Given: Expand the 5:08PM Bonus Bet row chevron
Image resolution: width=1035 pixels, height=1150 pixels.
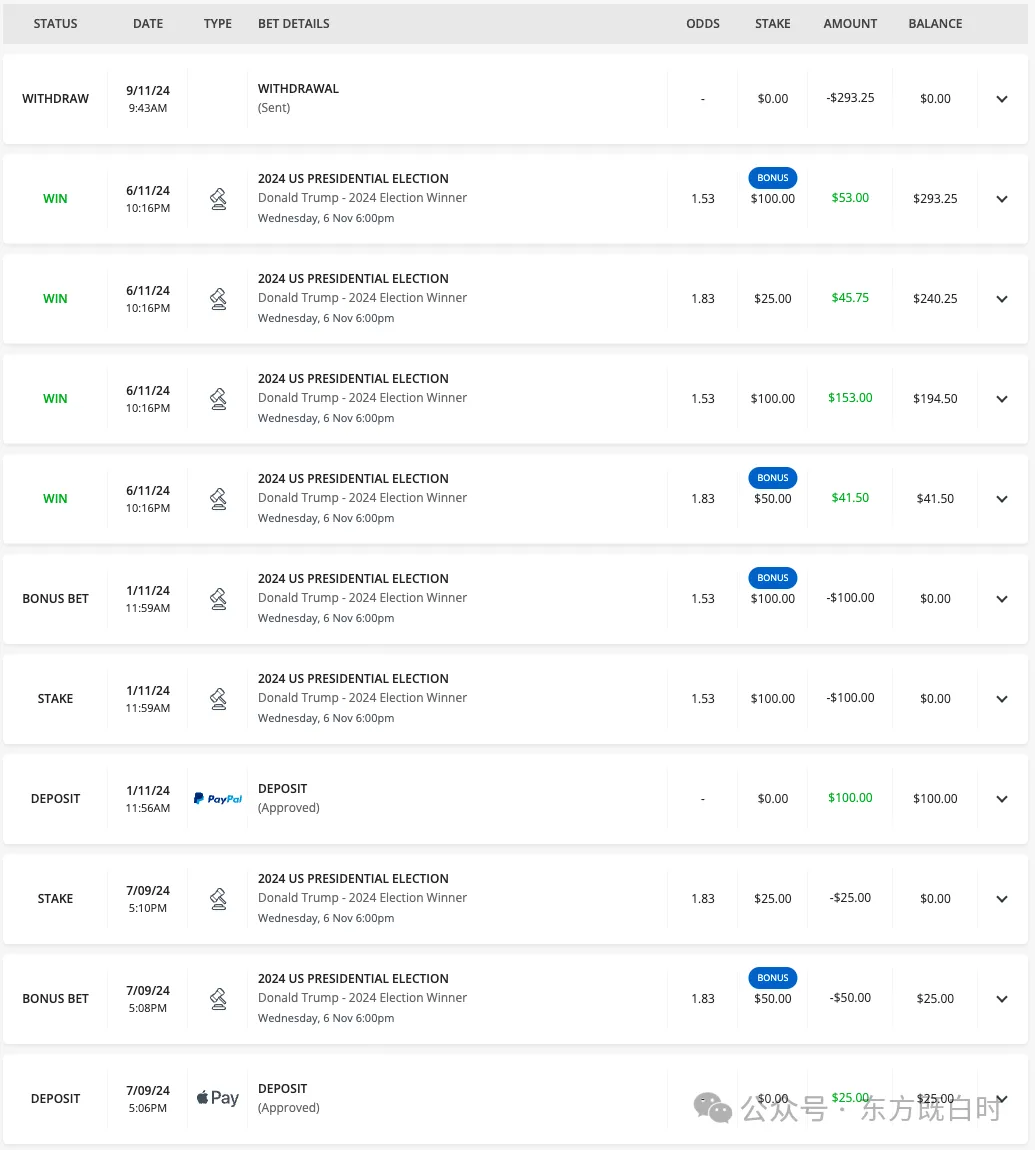Looking at the screenshot, I should [x=1002, y=999].
